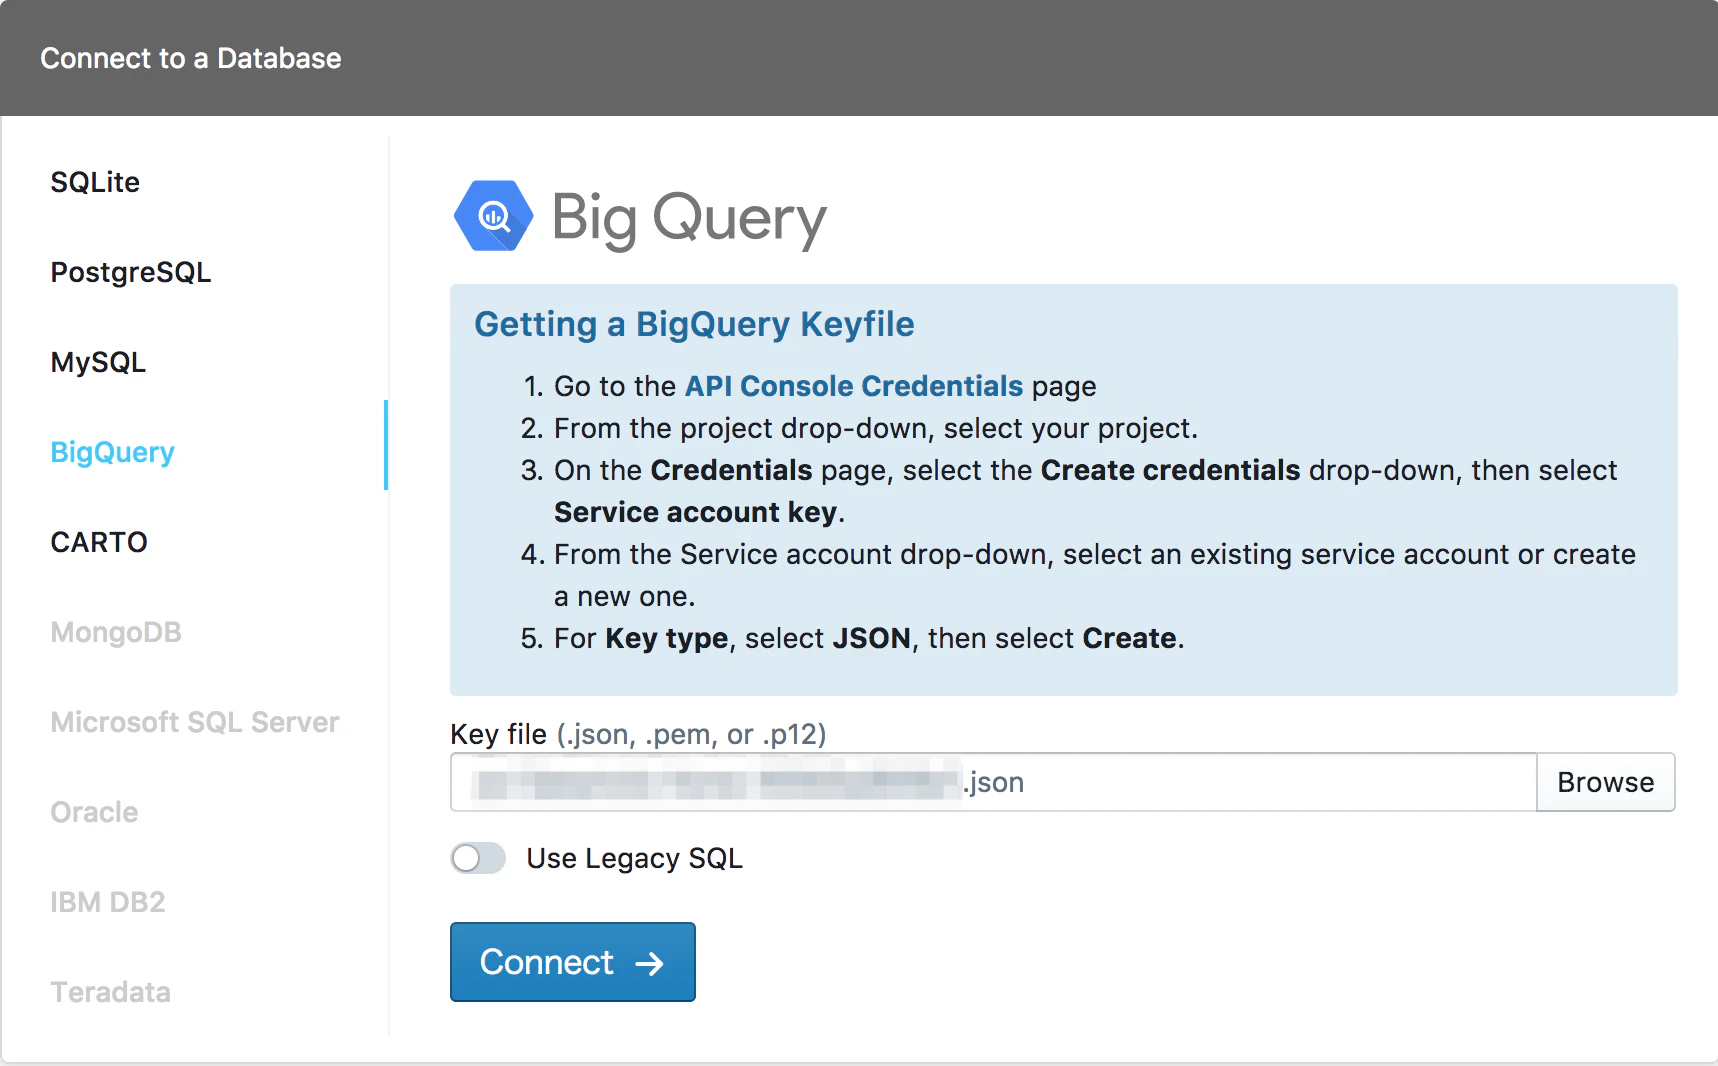Image resolution: width=1718 pixels, height=1066 pixels.
Task: Click the arrow icon on Connect button
Action: point(650,963)
